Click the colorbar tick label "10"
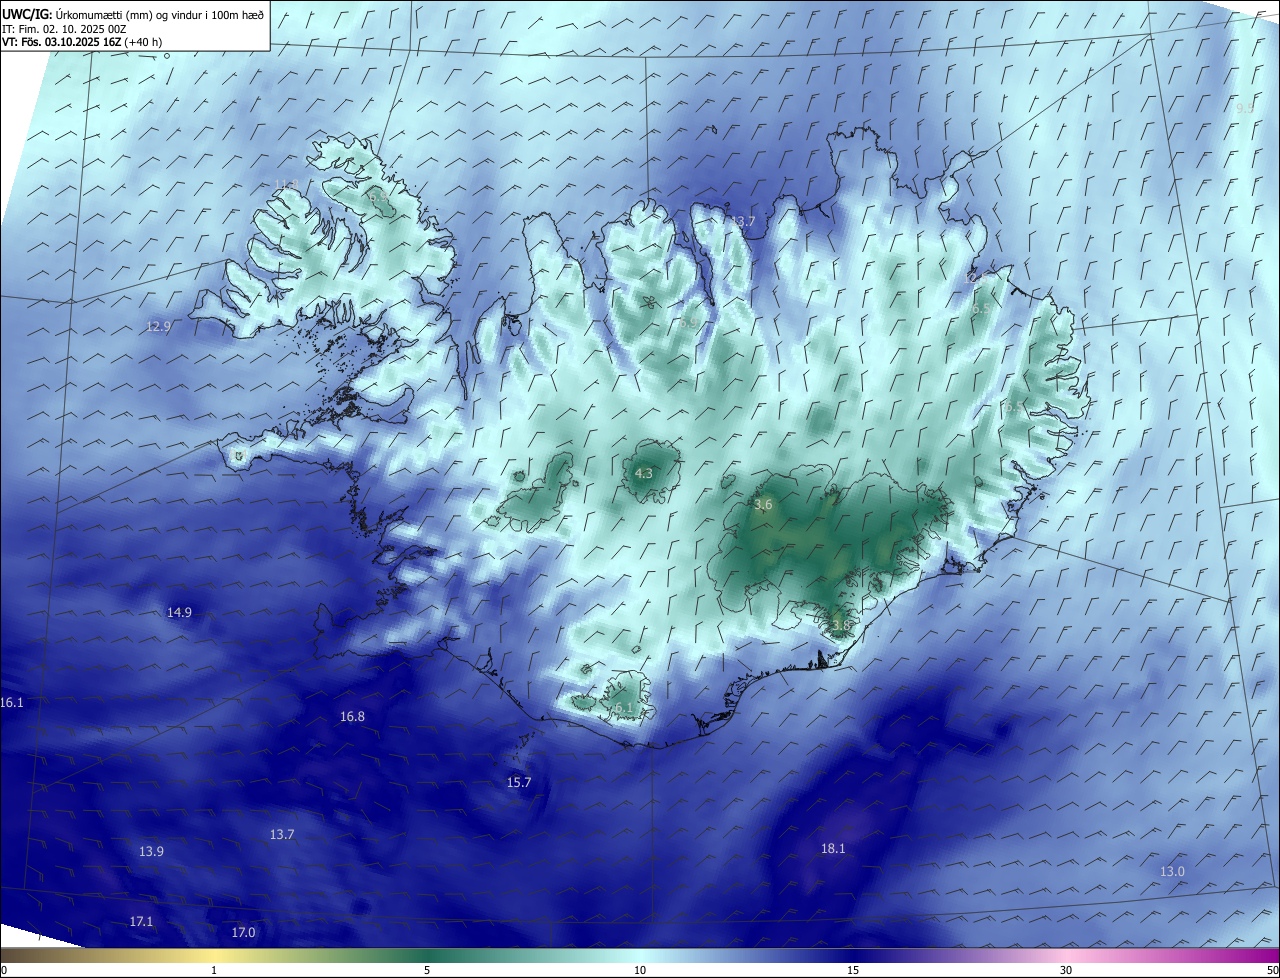The width and height of the screenshot is (1280, 978). [x=640, y=970]
